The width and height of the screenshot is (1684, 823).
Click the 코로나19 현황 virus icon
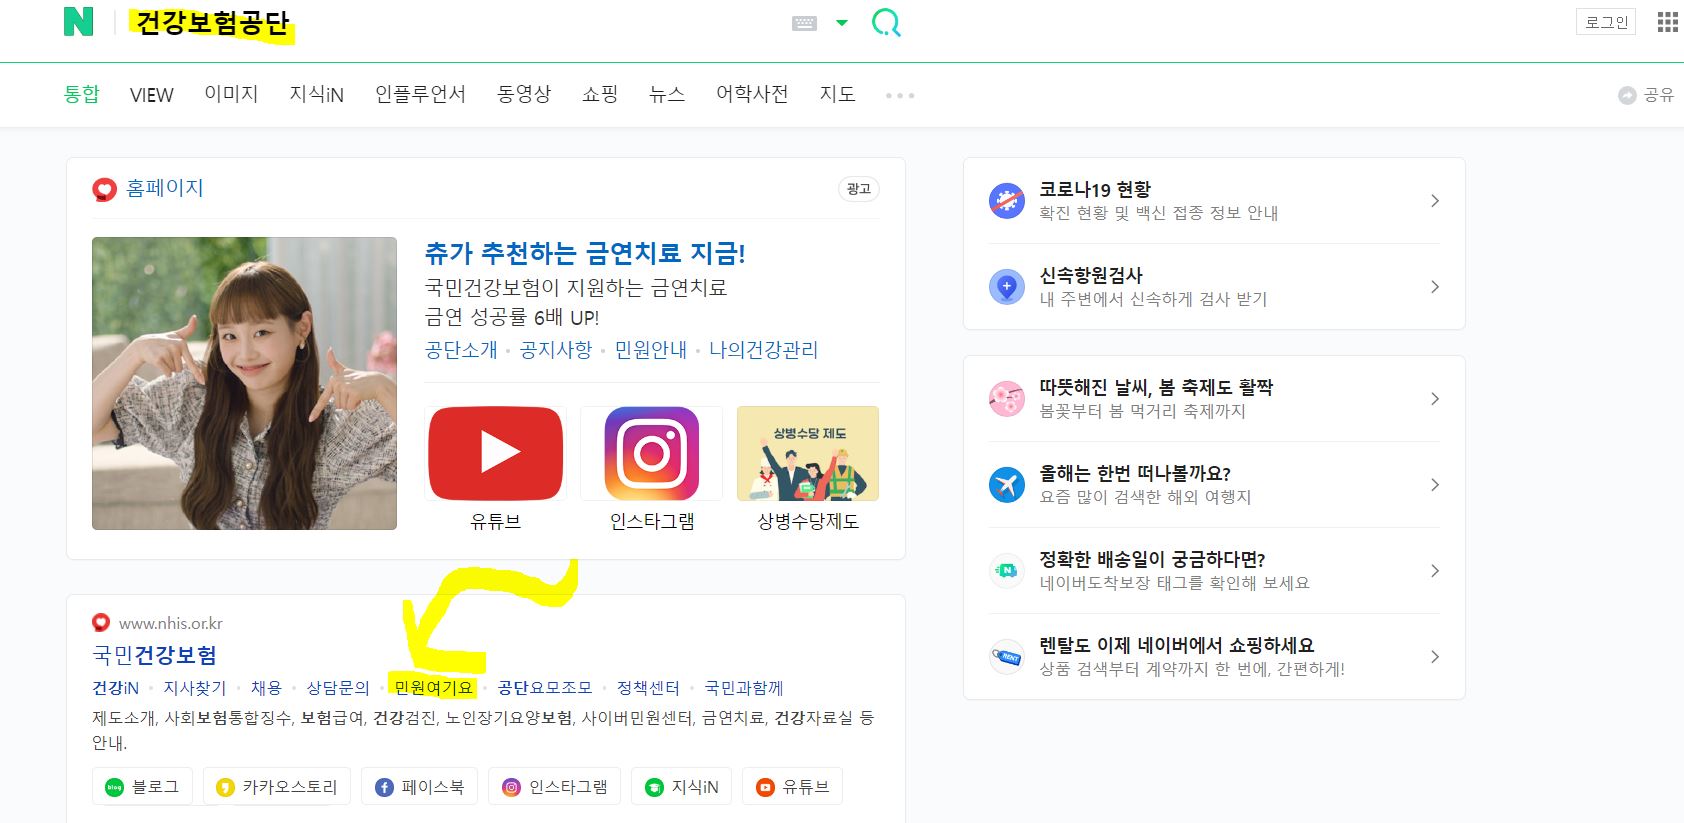(1007, 201)
